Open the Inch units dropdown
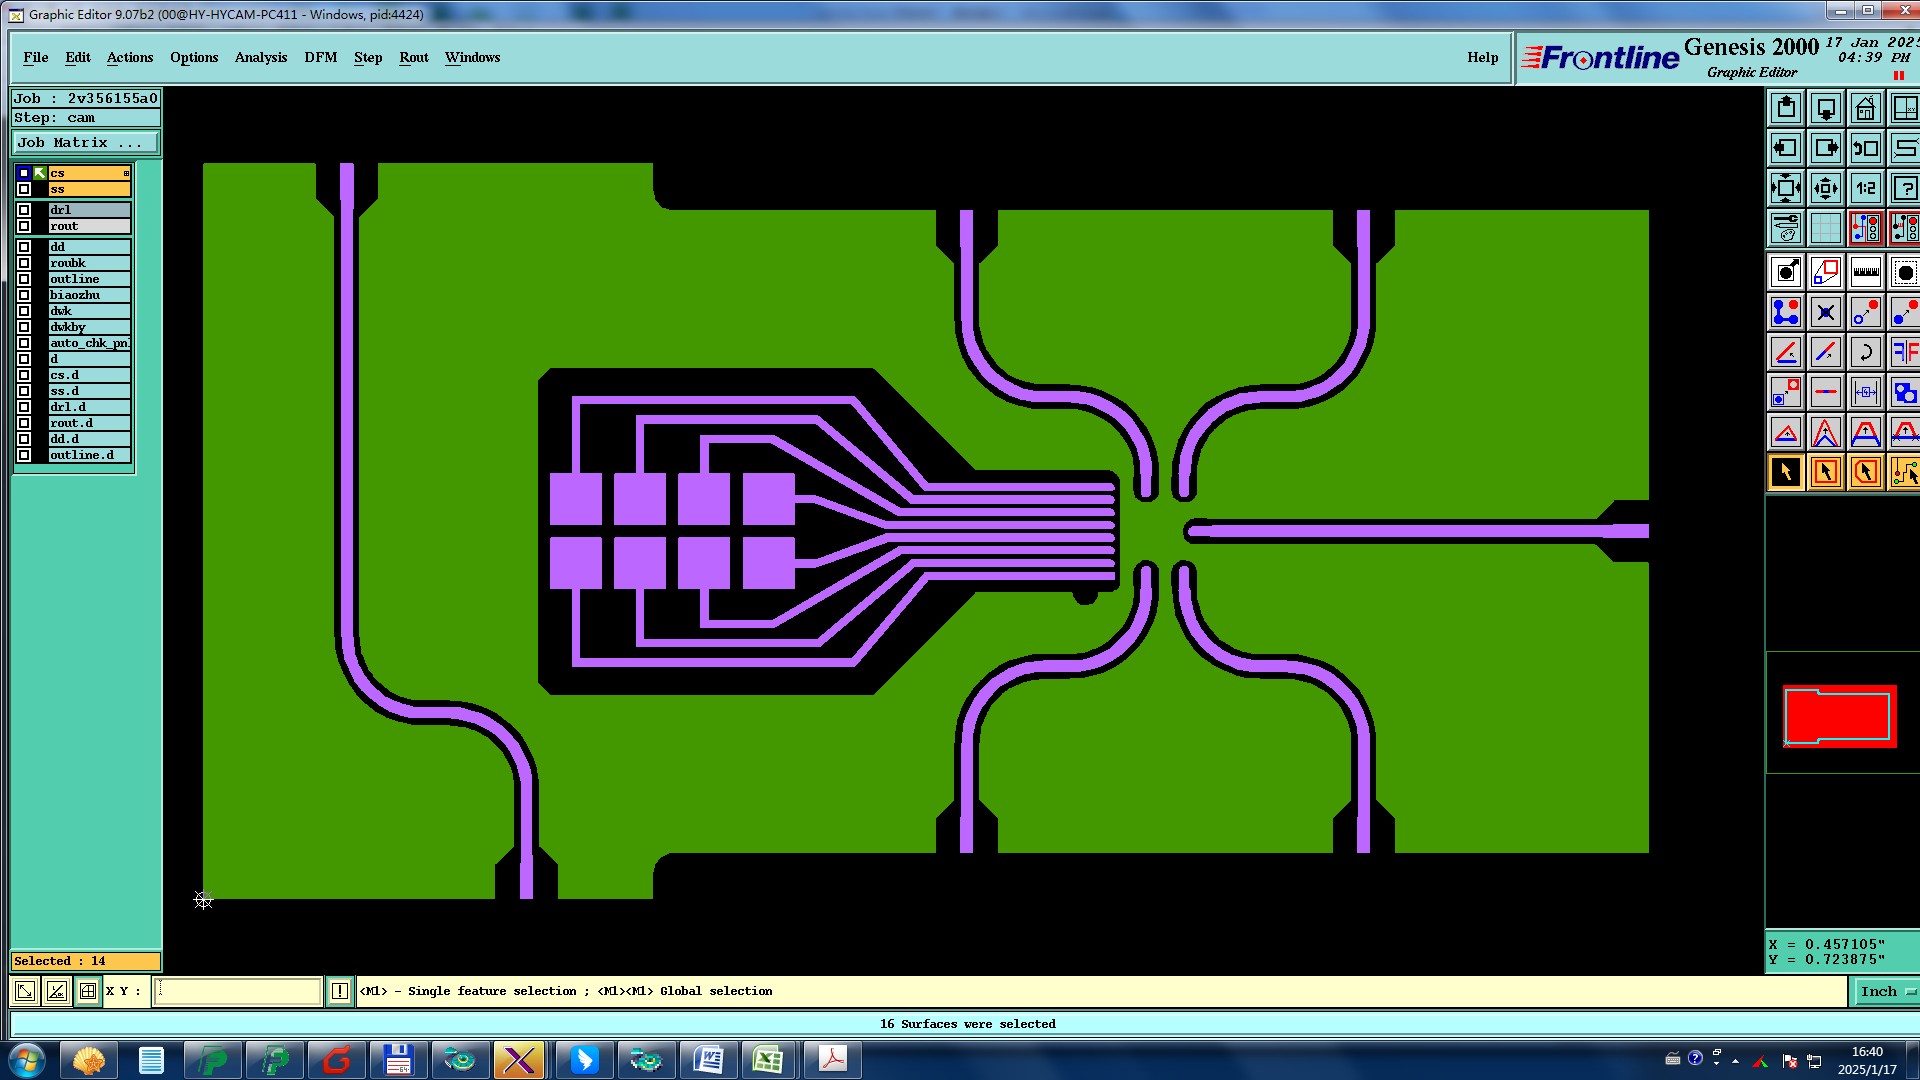 (x=1885, y=991)
